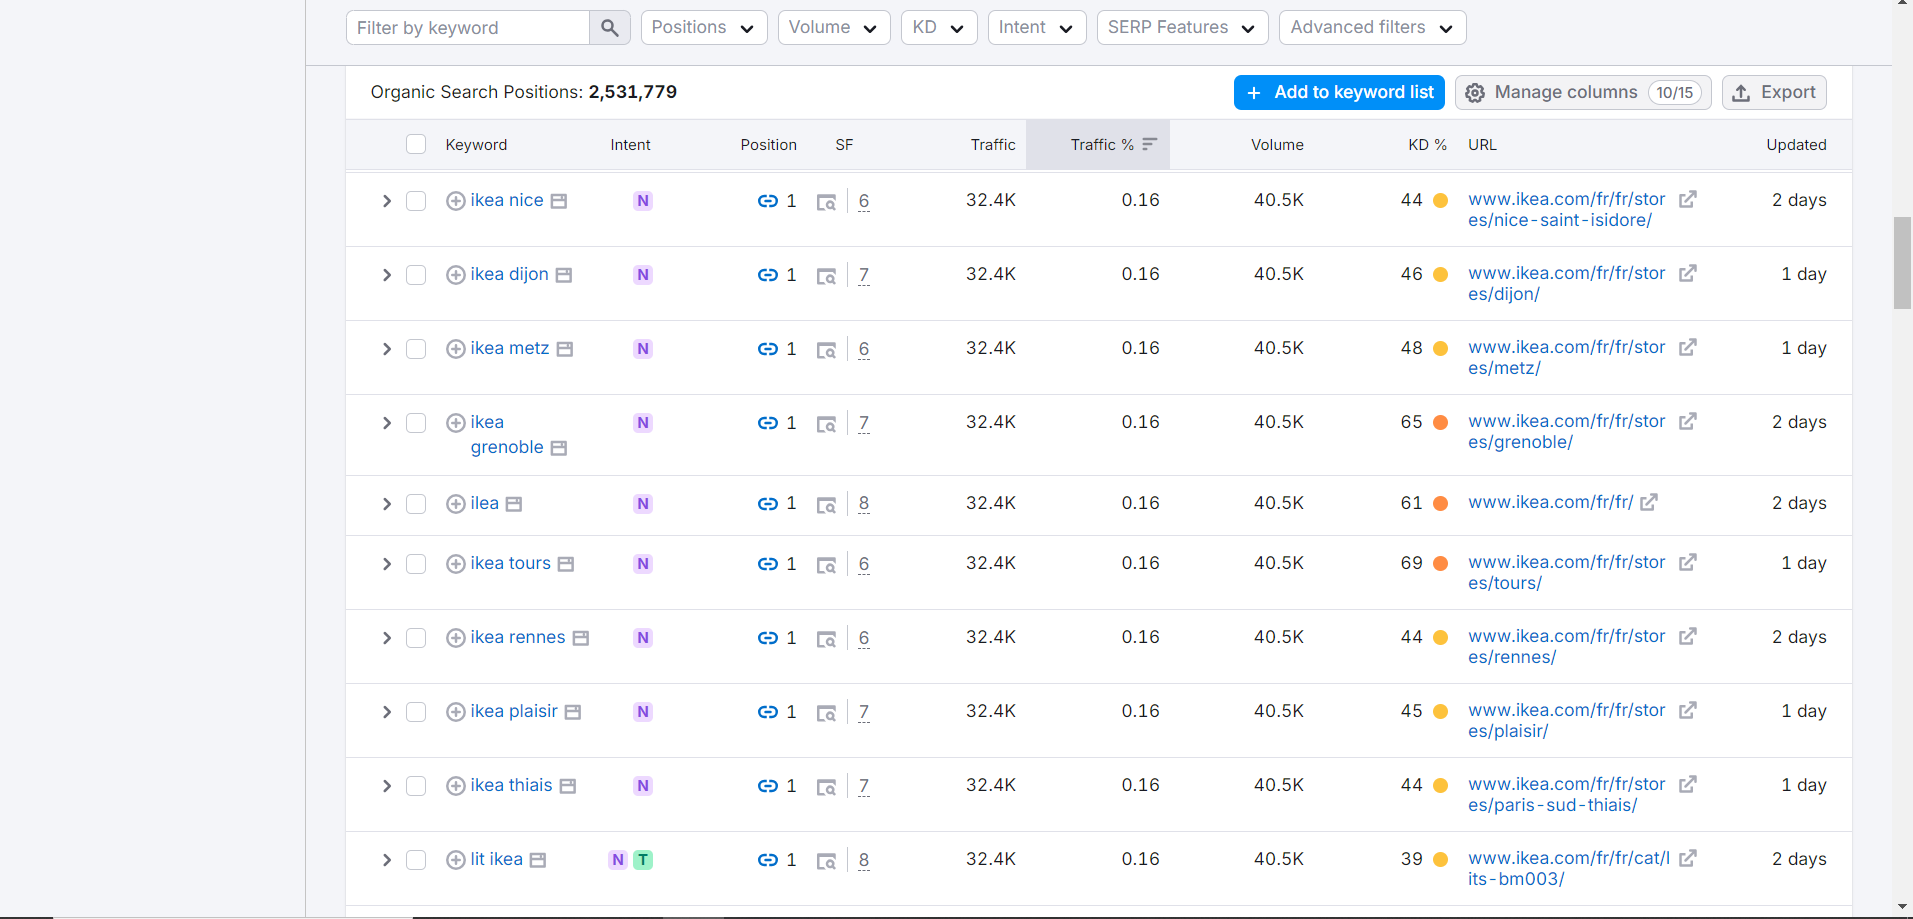The height and width of the screenshot is (919, 1913).
Task: Open the ikea grenoble store URL link
Action: [1566, 432]
